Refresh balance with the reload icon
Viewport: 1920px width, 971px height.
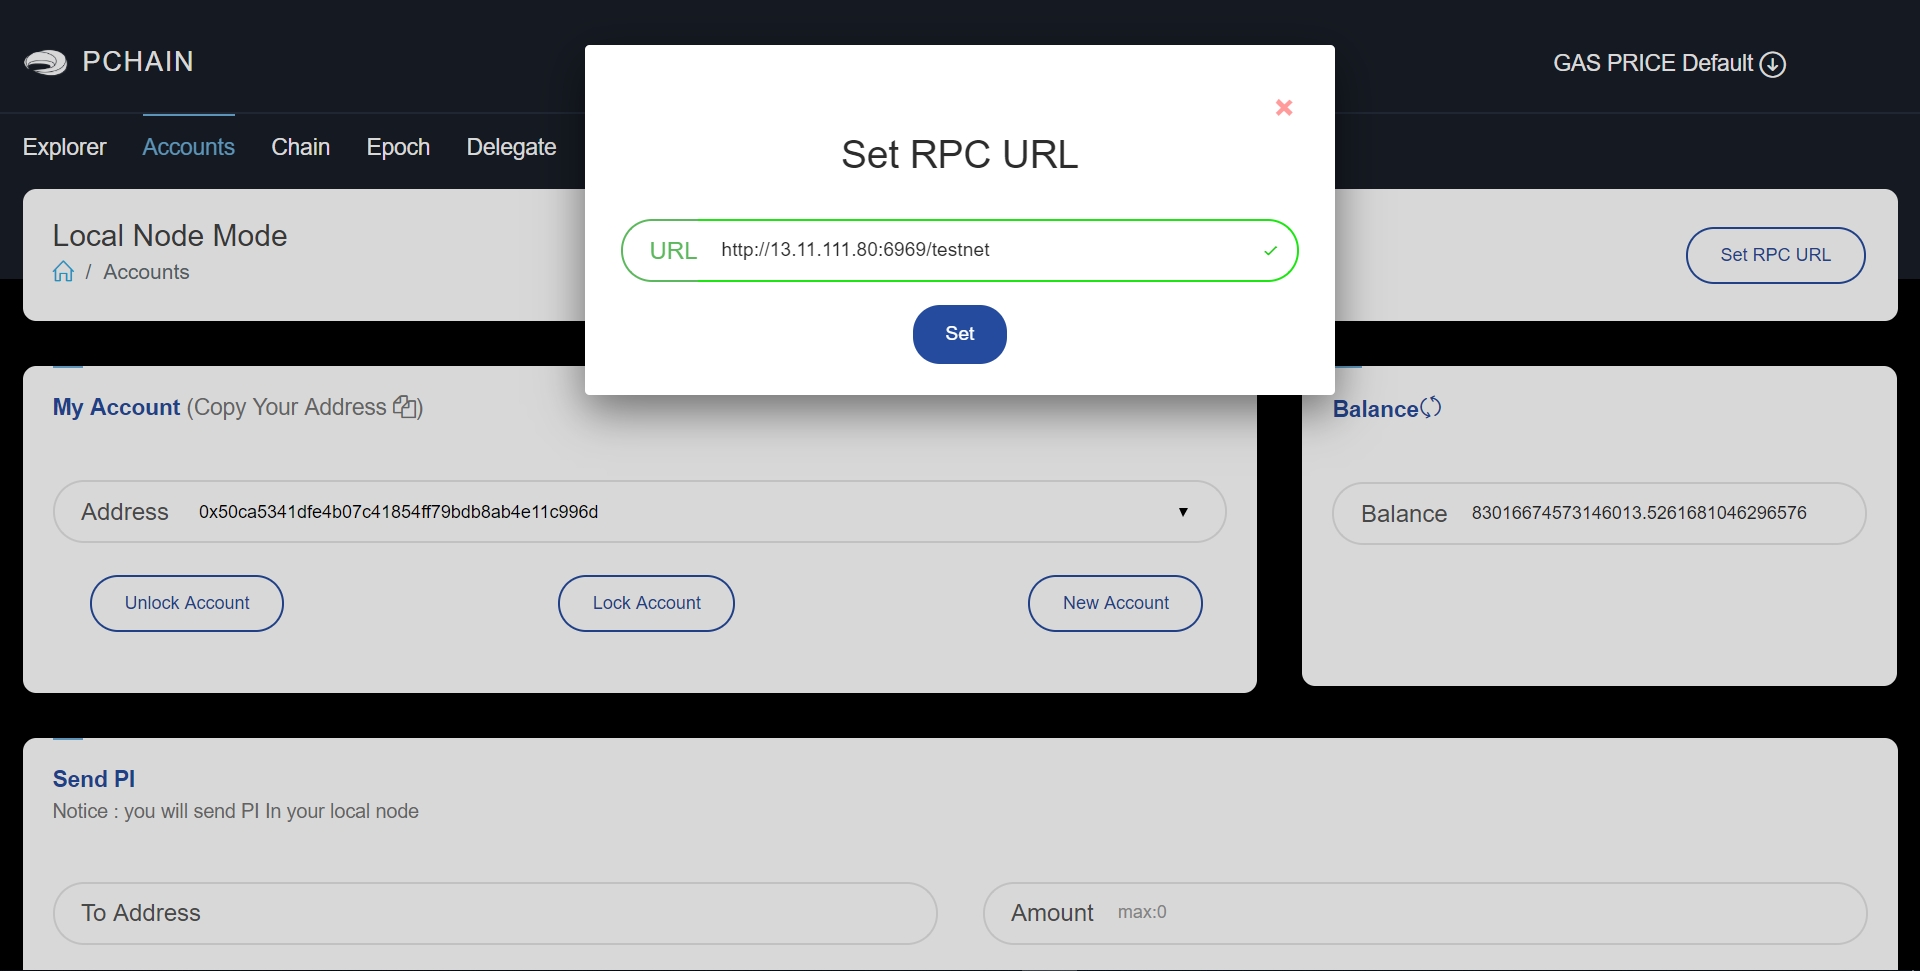click(1431, 408)
